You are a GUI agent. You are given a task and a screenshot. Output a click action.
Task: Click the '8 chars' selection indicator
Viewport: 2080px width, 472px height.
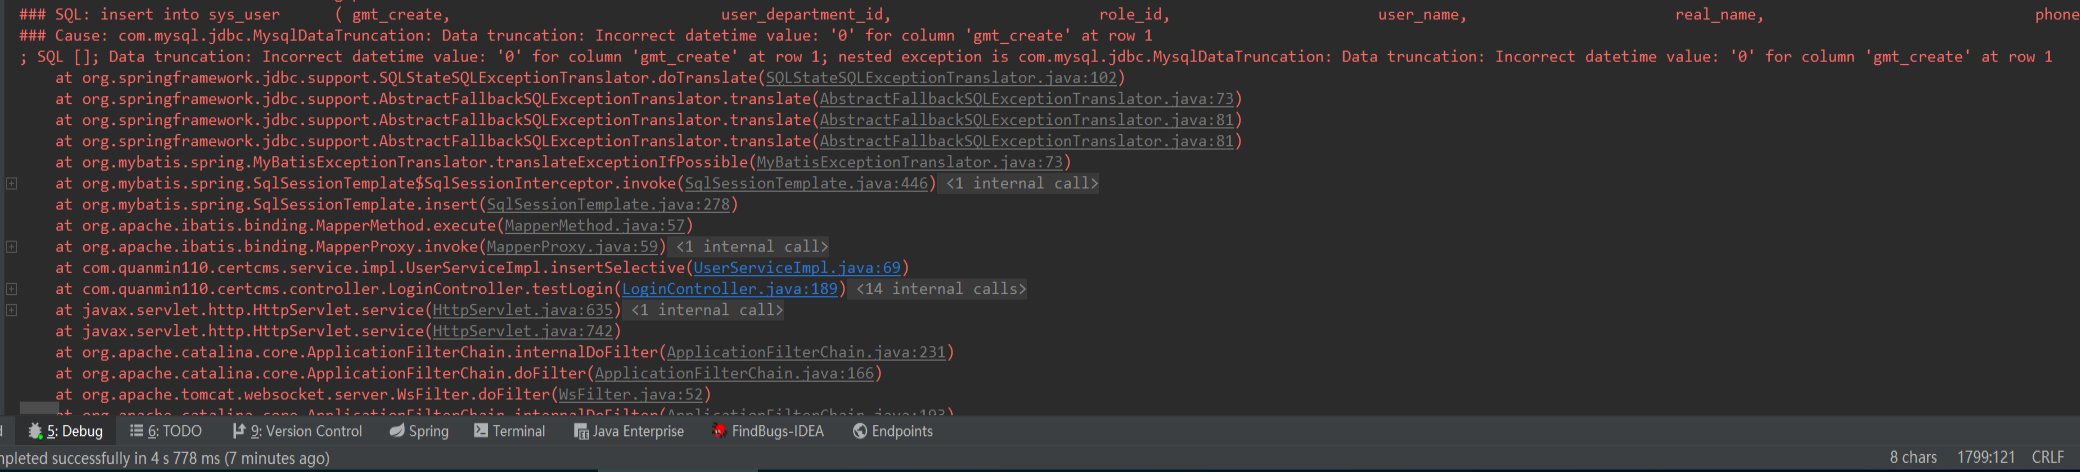[x=1913, y=457]
